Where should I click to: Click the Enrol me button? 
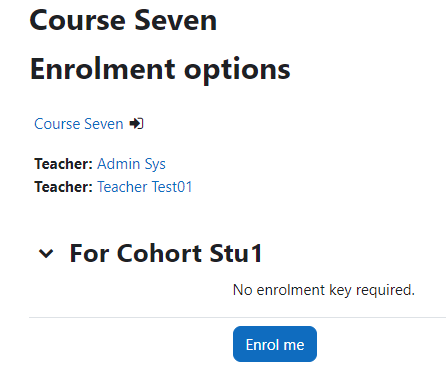[275, 344]
